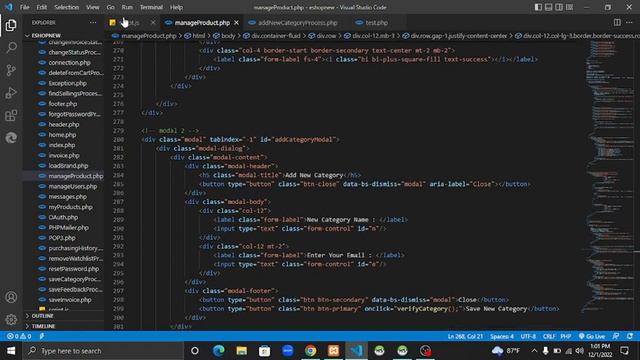The height and width of the screenshot is (360, 640).
Task: Open the Extensions view
Action: (x=11, y=116)
